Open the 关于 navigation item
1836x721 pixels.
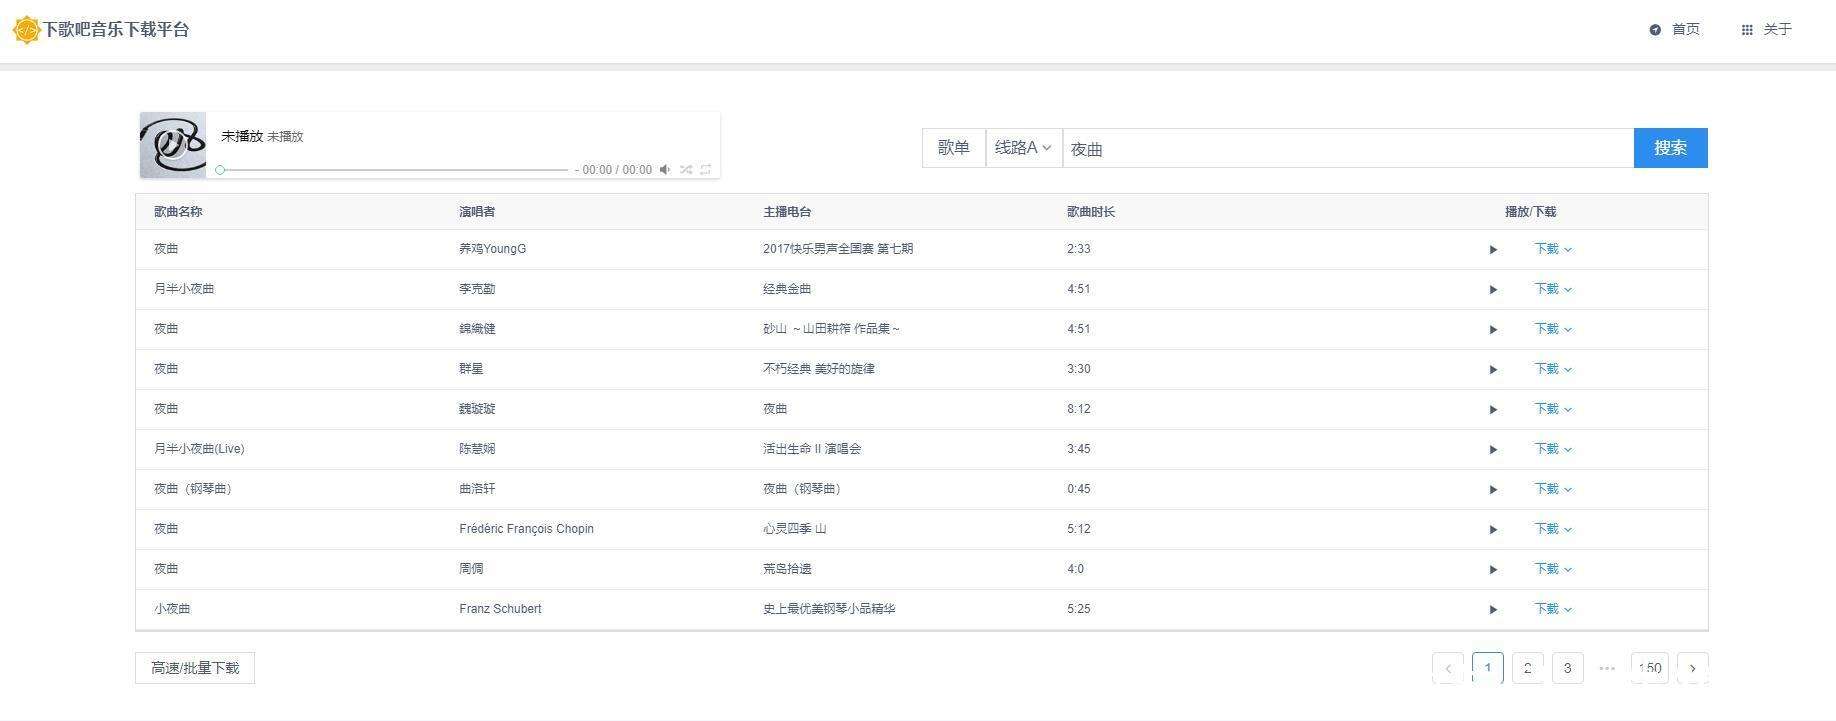[x=1767, y=30]
